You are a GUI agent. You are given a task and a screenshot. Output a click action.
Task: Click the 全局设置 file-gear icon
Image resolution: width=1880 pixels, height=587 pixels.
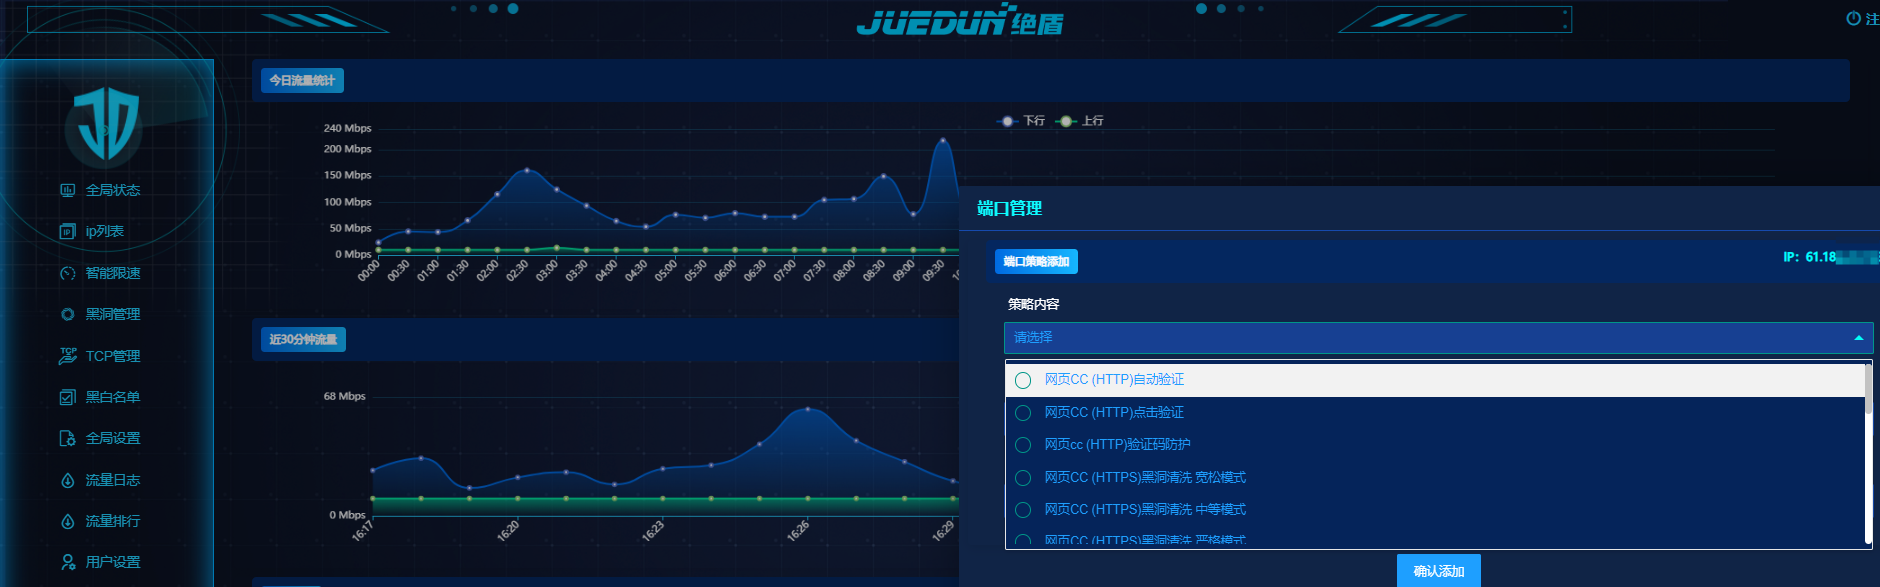[67, 438]
